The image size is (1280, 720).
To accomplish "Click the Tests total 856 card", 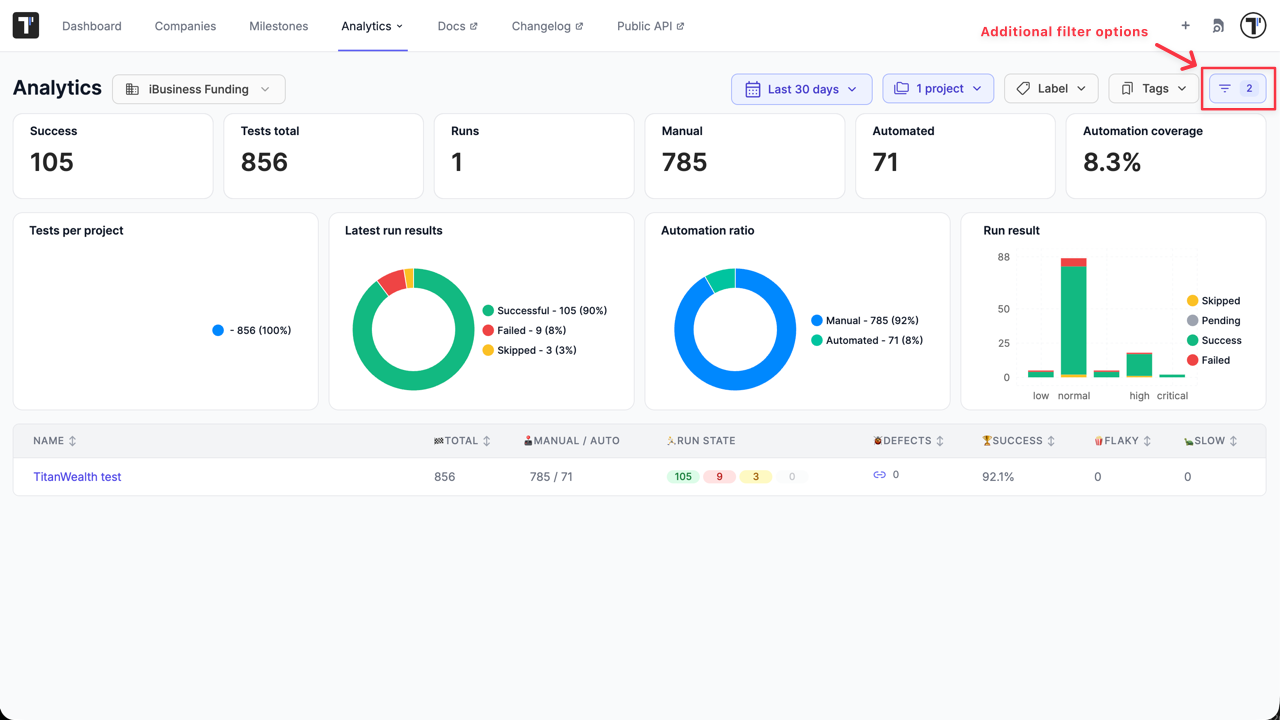I will click(324, 156).
